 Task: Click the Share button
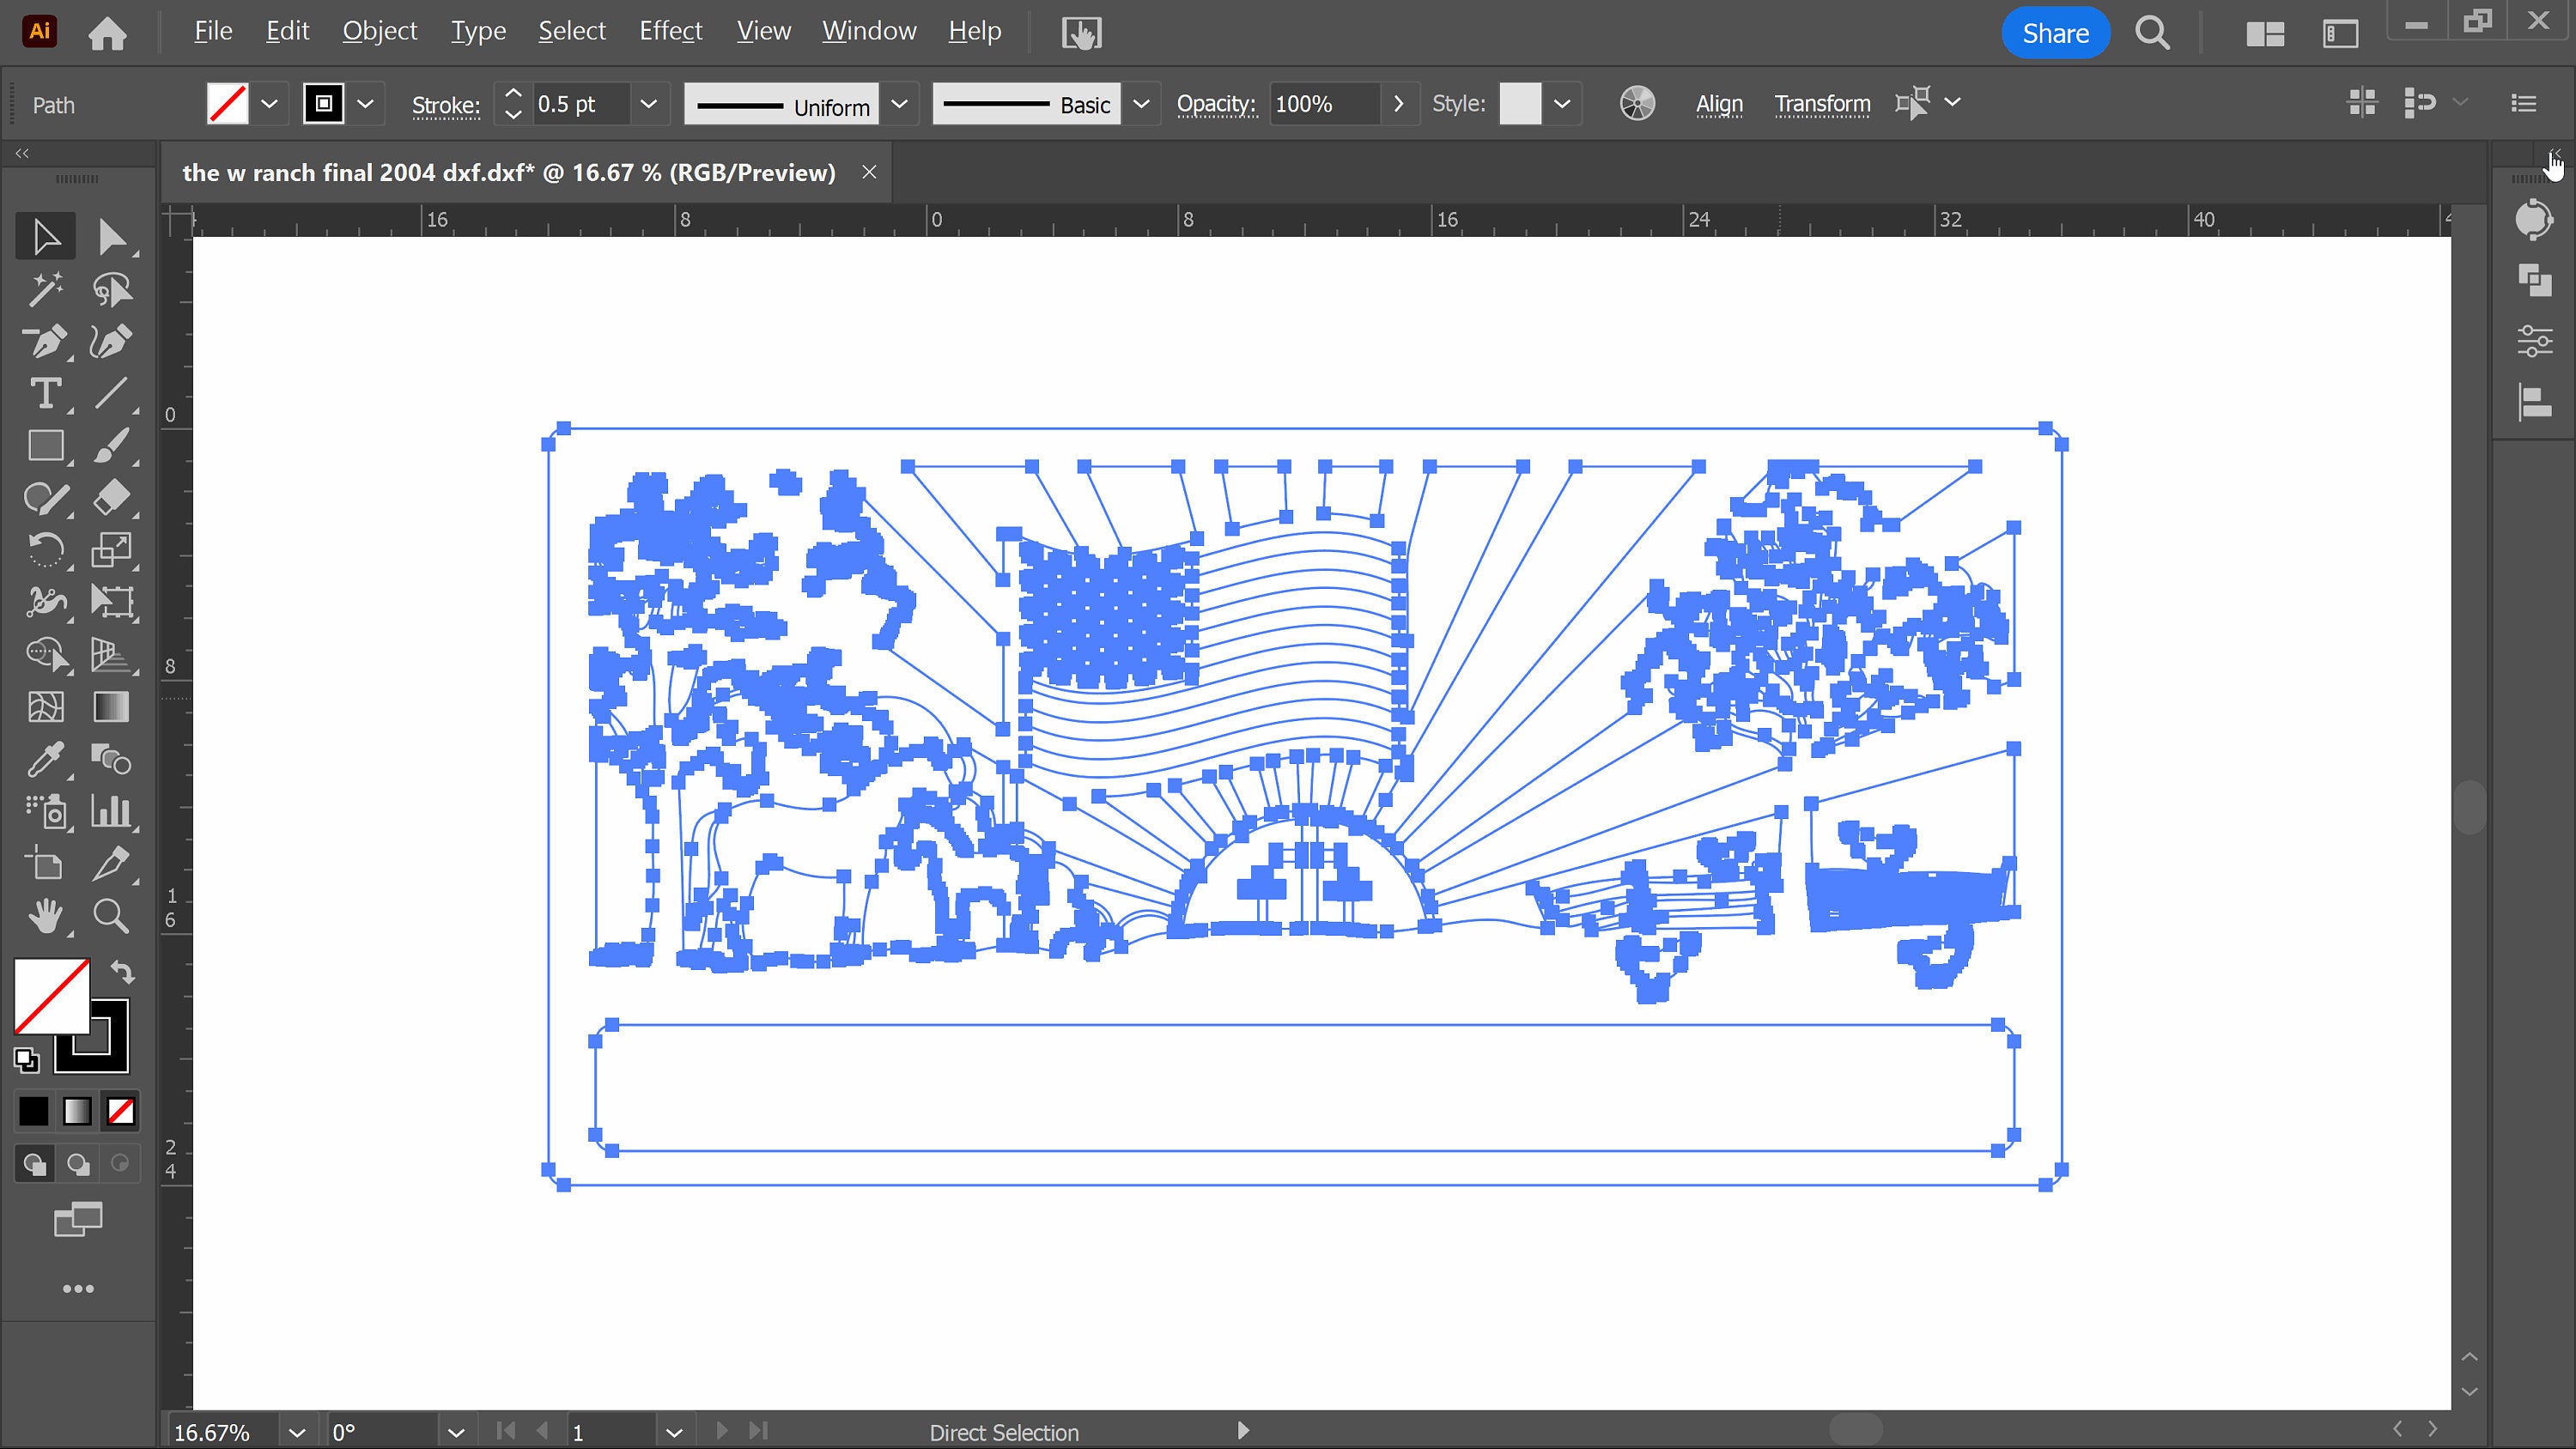pos(2055,31)
